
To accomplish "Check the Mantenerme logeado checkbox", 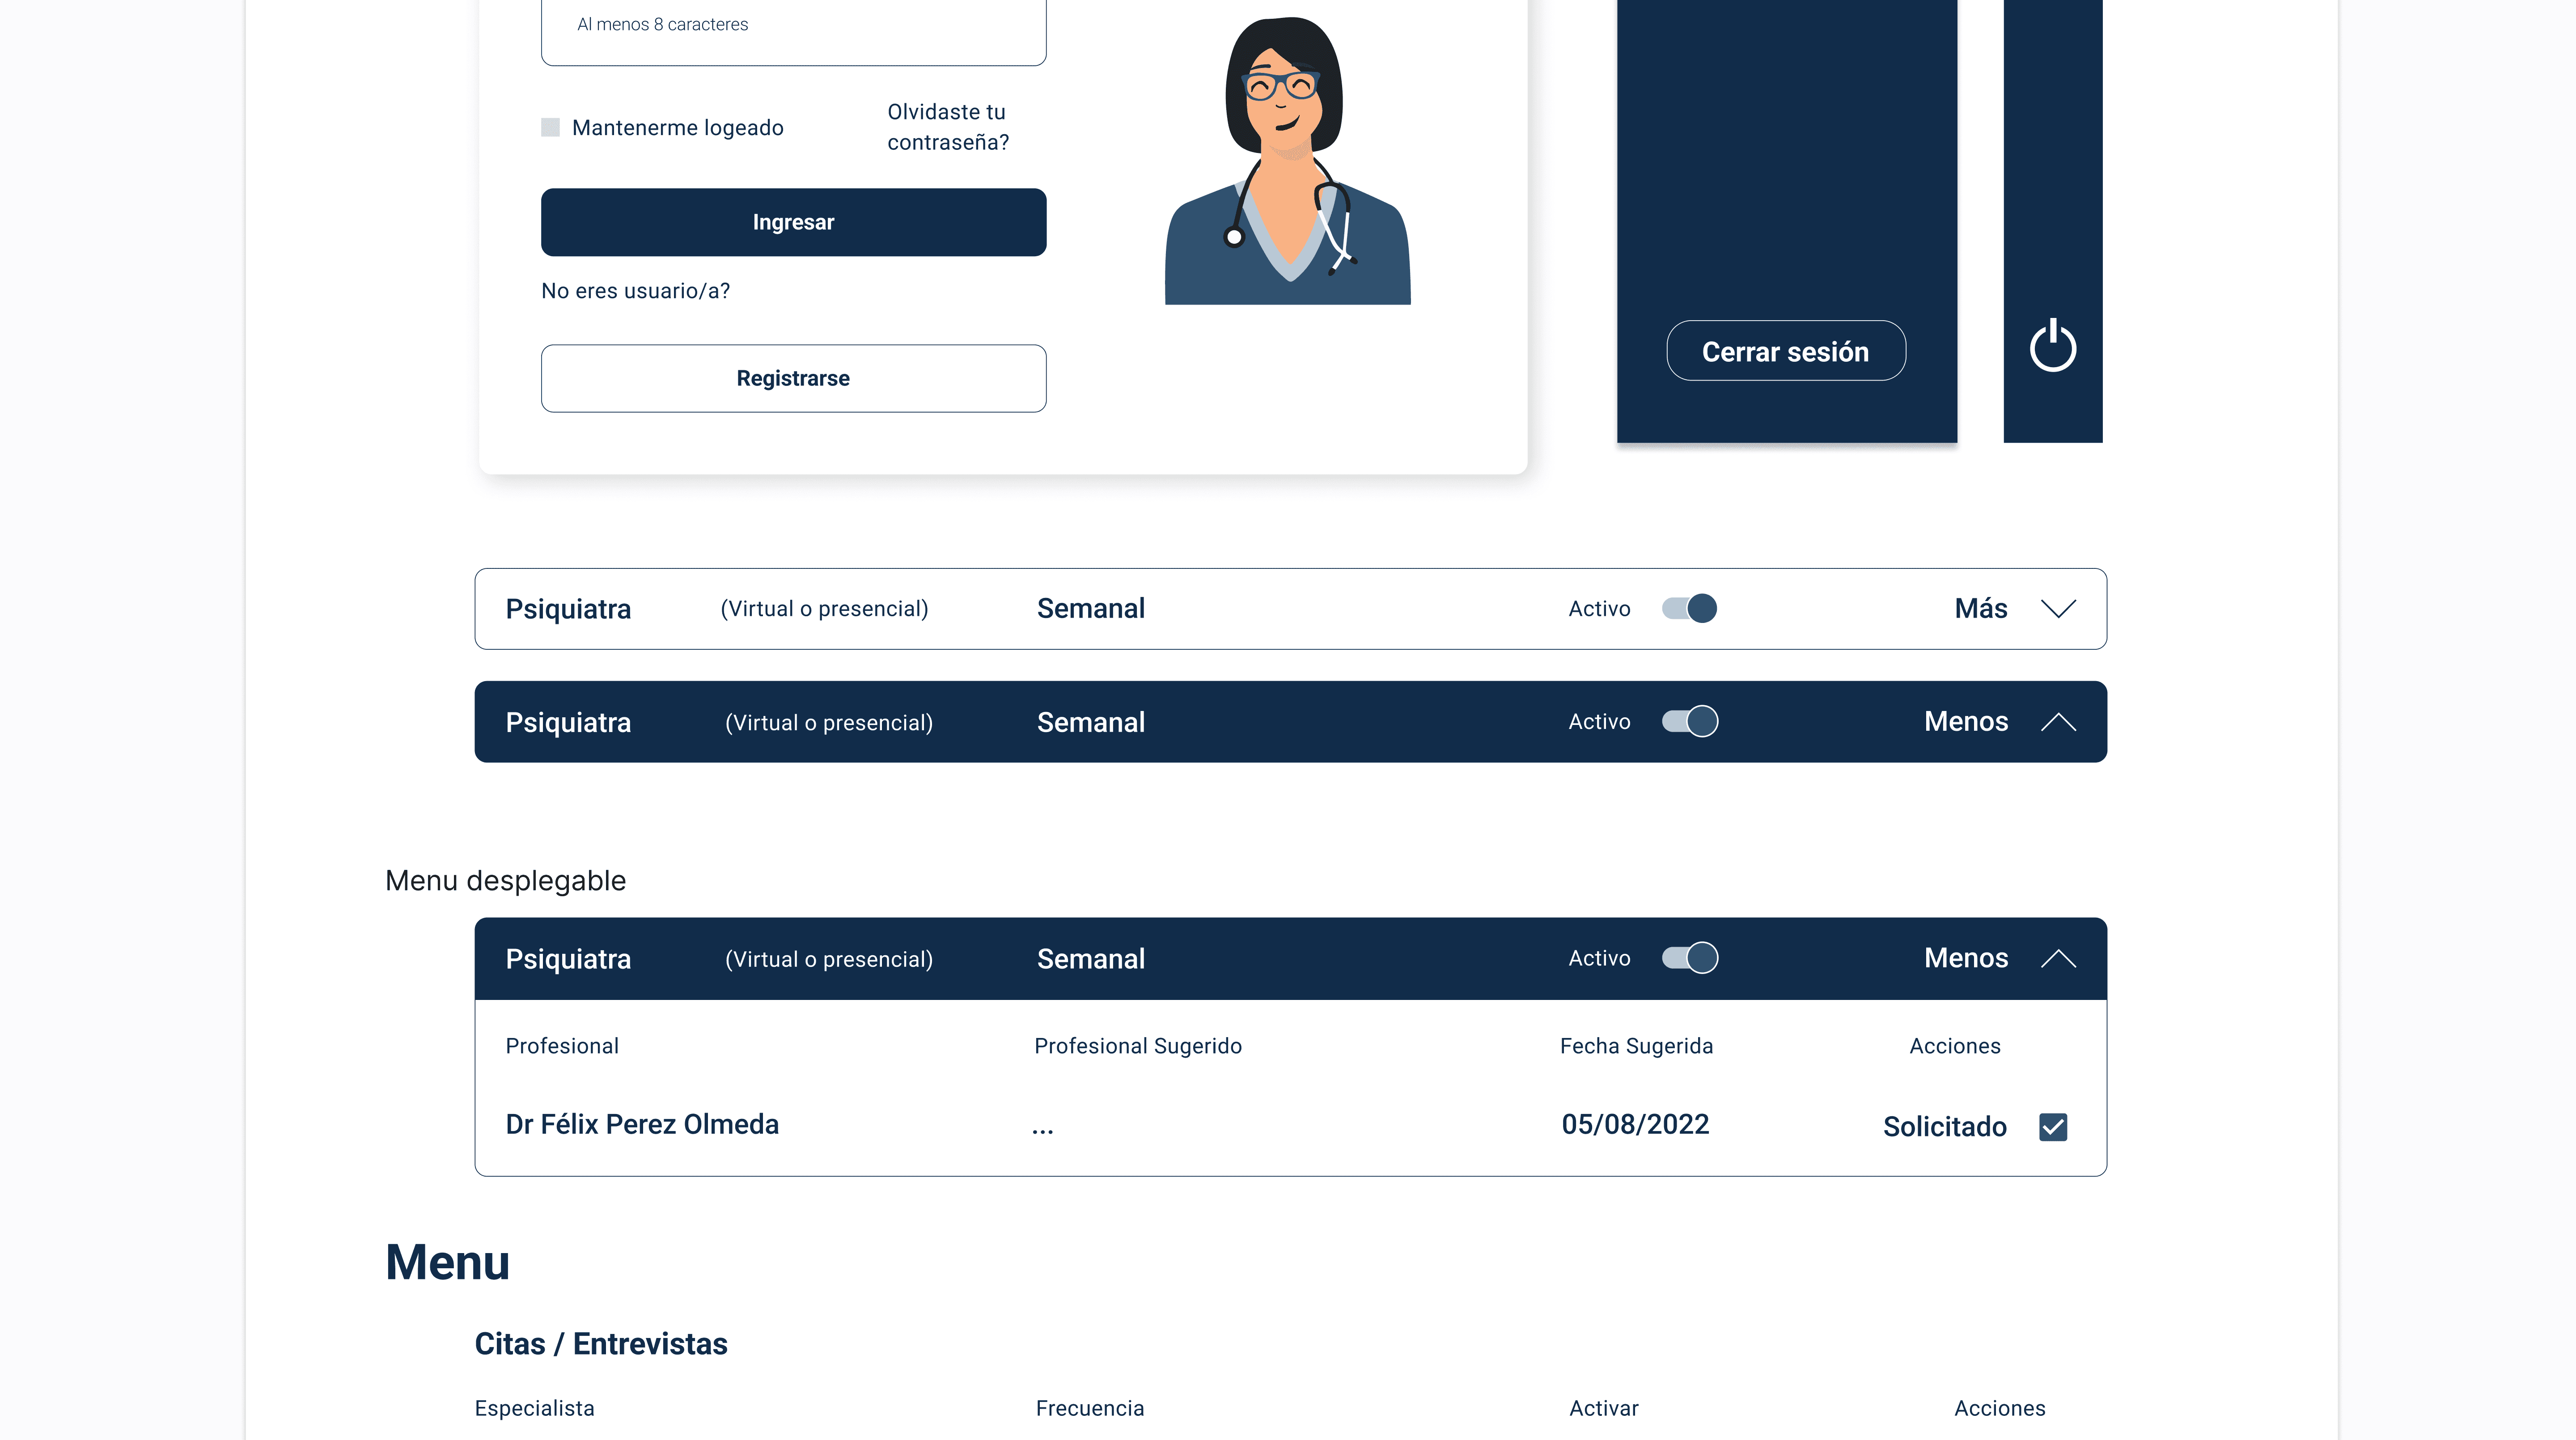I will (x=550, y=127).
